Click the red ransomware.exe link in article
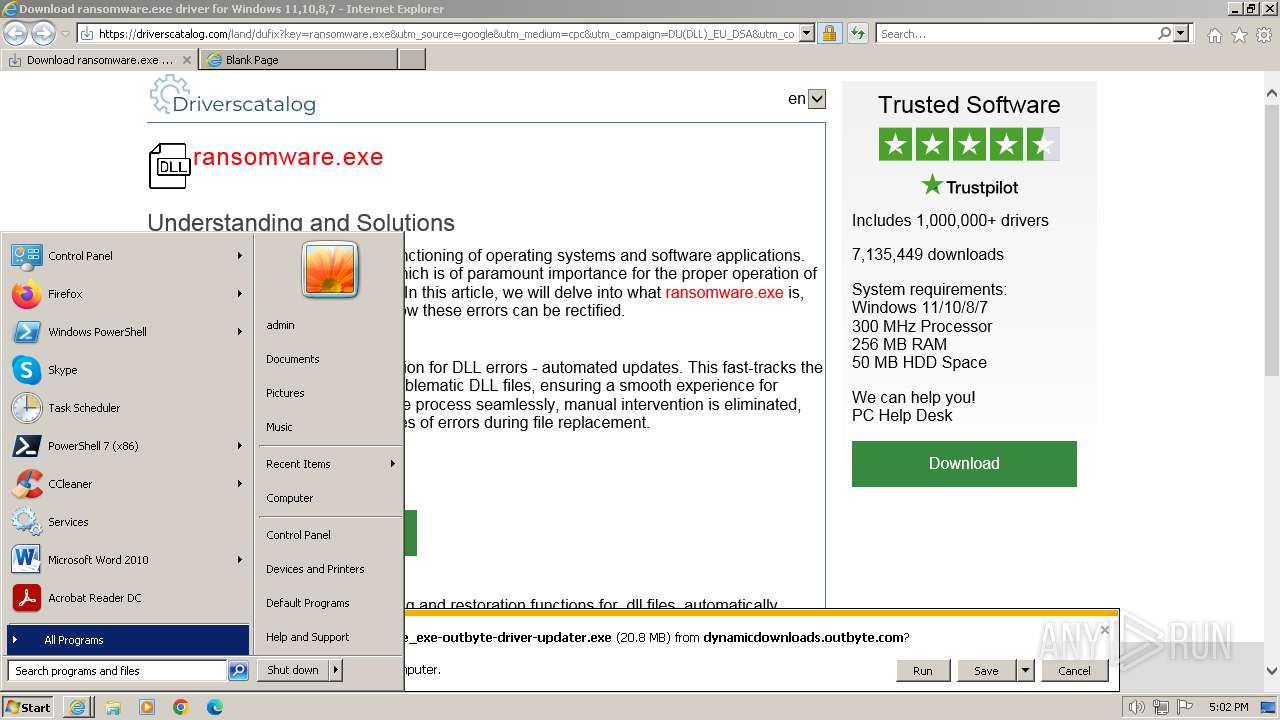 tap(724, 292)
